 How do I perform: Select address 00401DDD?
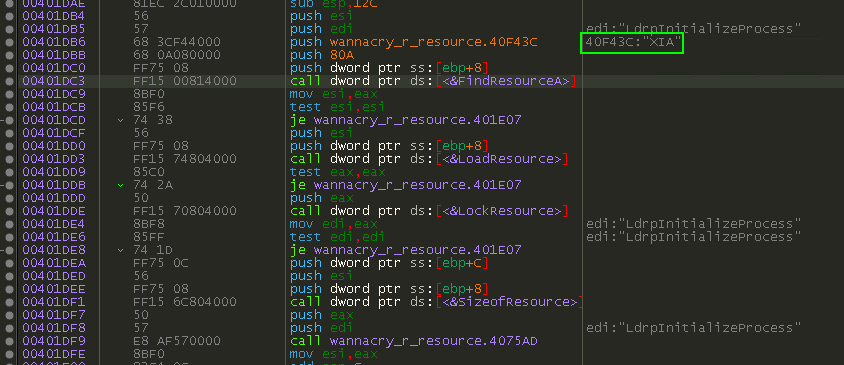(x=54, y=198)
